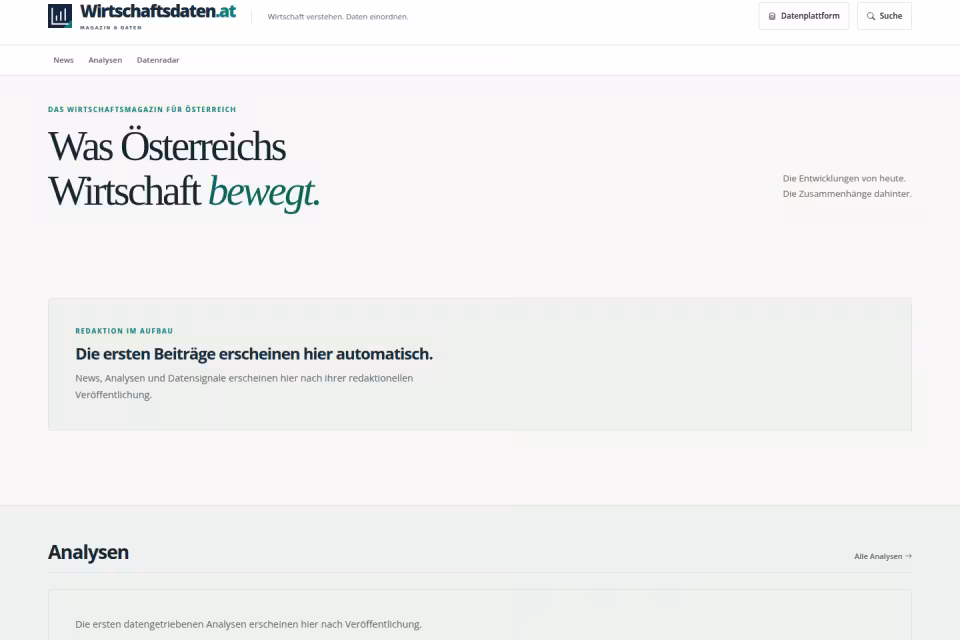Click the headline Was Österreichs Wirtschaft bewegt
960x640 pixels.
184,169
